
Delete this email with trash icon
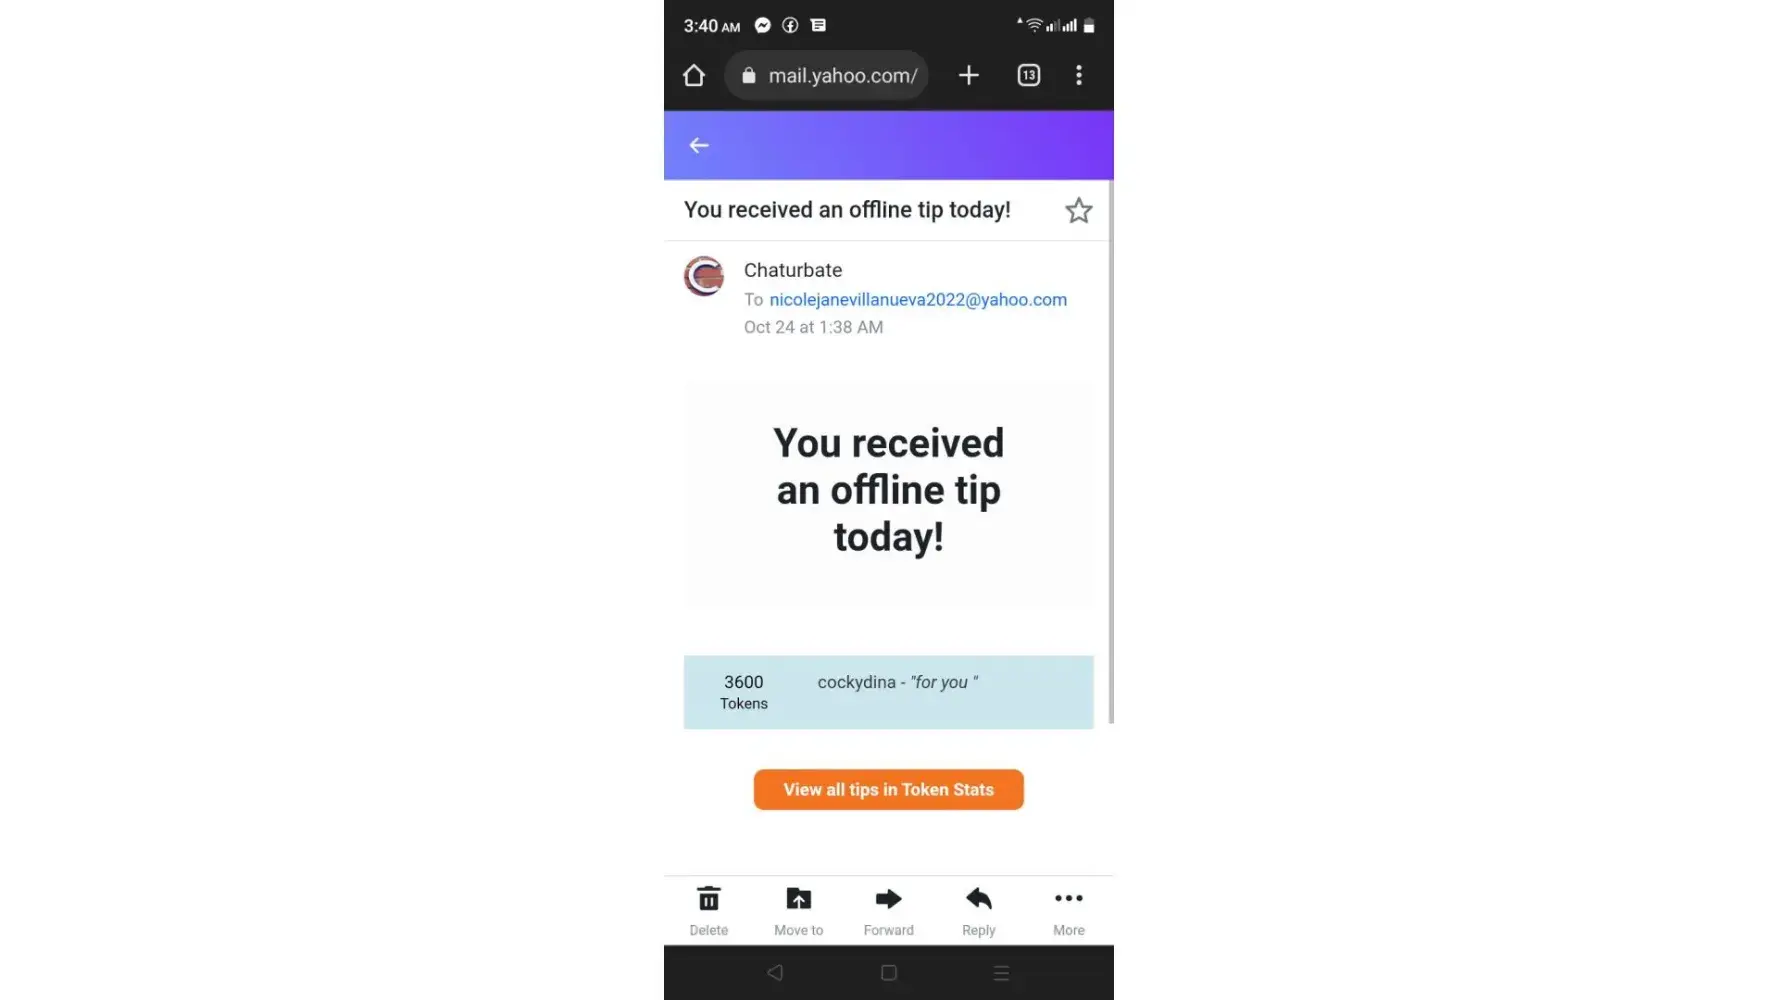coord(708,911)
